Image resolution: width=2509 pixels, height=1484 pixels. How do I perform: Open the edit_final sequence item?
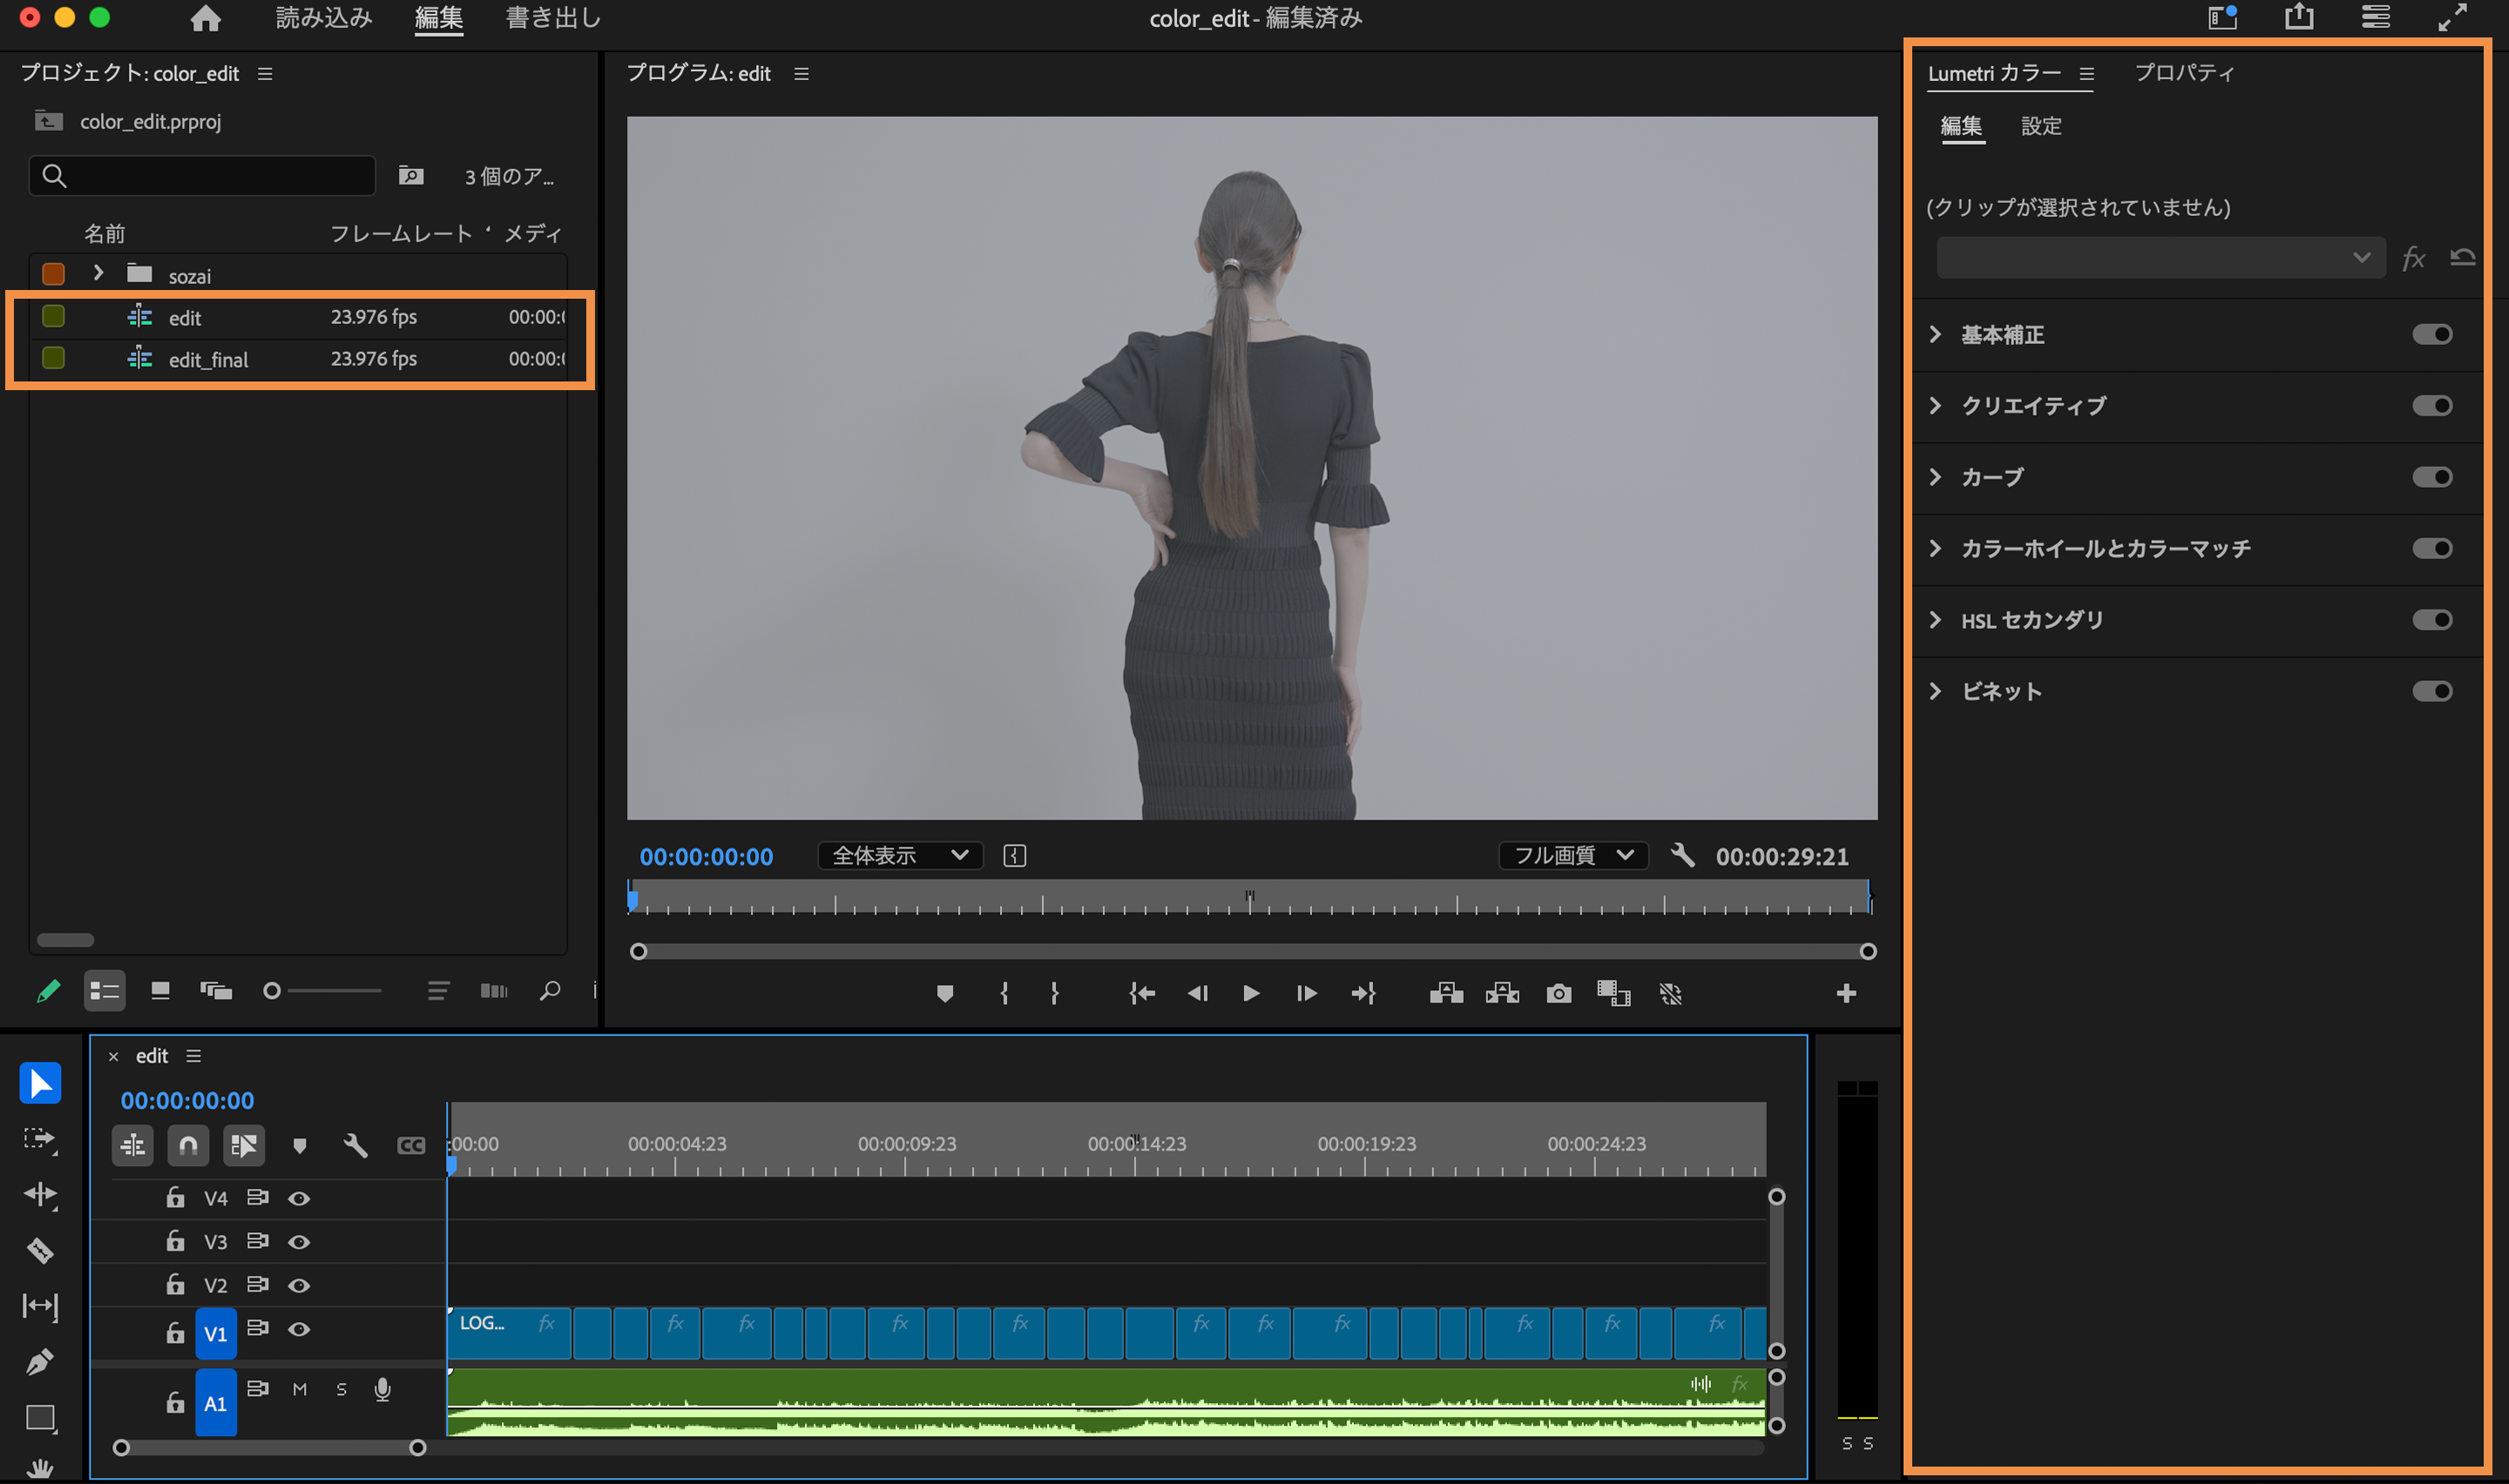coord(208,359)
